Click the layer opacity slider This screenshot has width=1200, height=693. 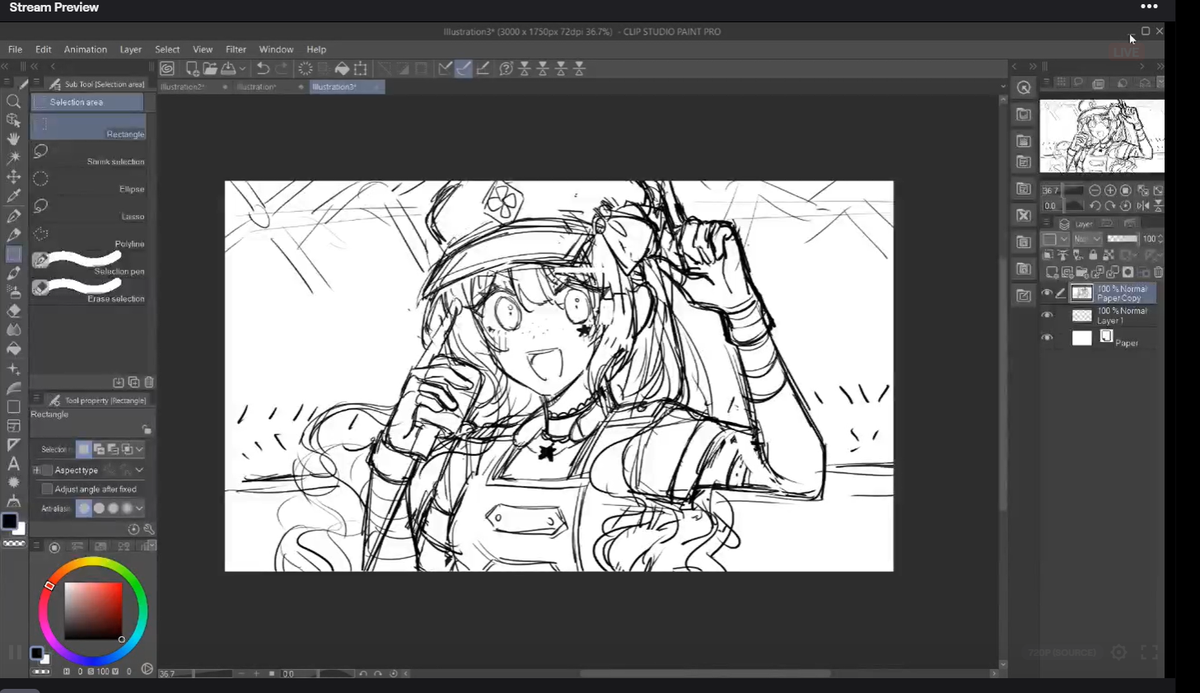(1122, 239)
